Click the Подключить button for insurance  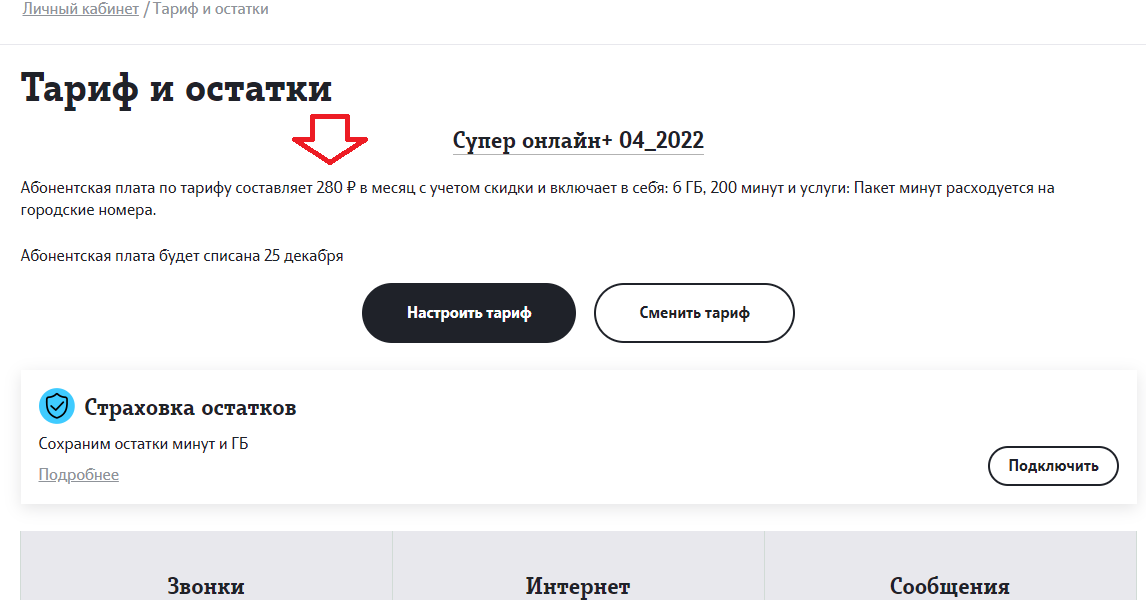point(1053,466)
